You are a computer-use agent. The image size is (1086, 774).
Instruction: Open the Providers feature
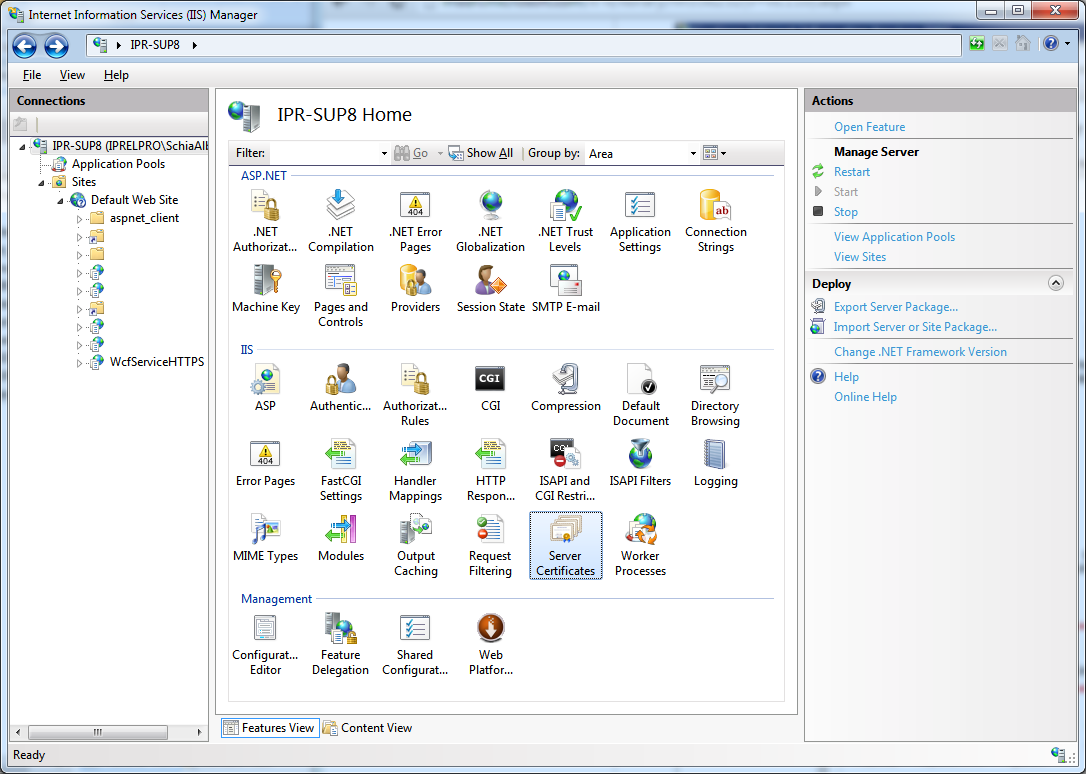(416, 289)
